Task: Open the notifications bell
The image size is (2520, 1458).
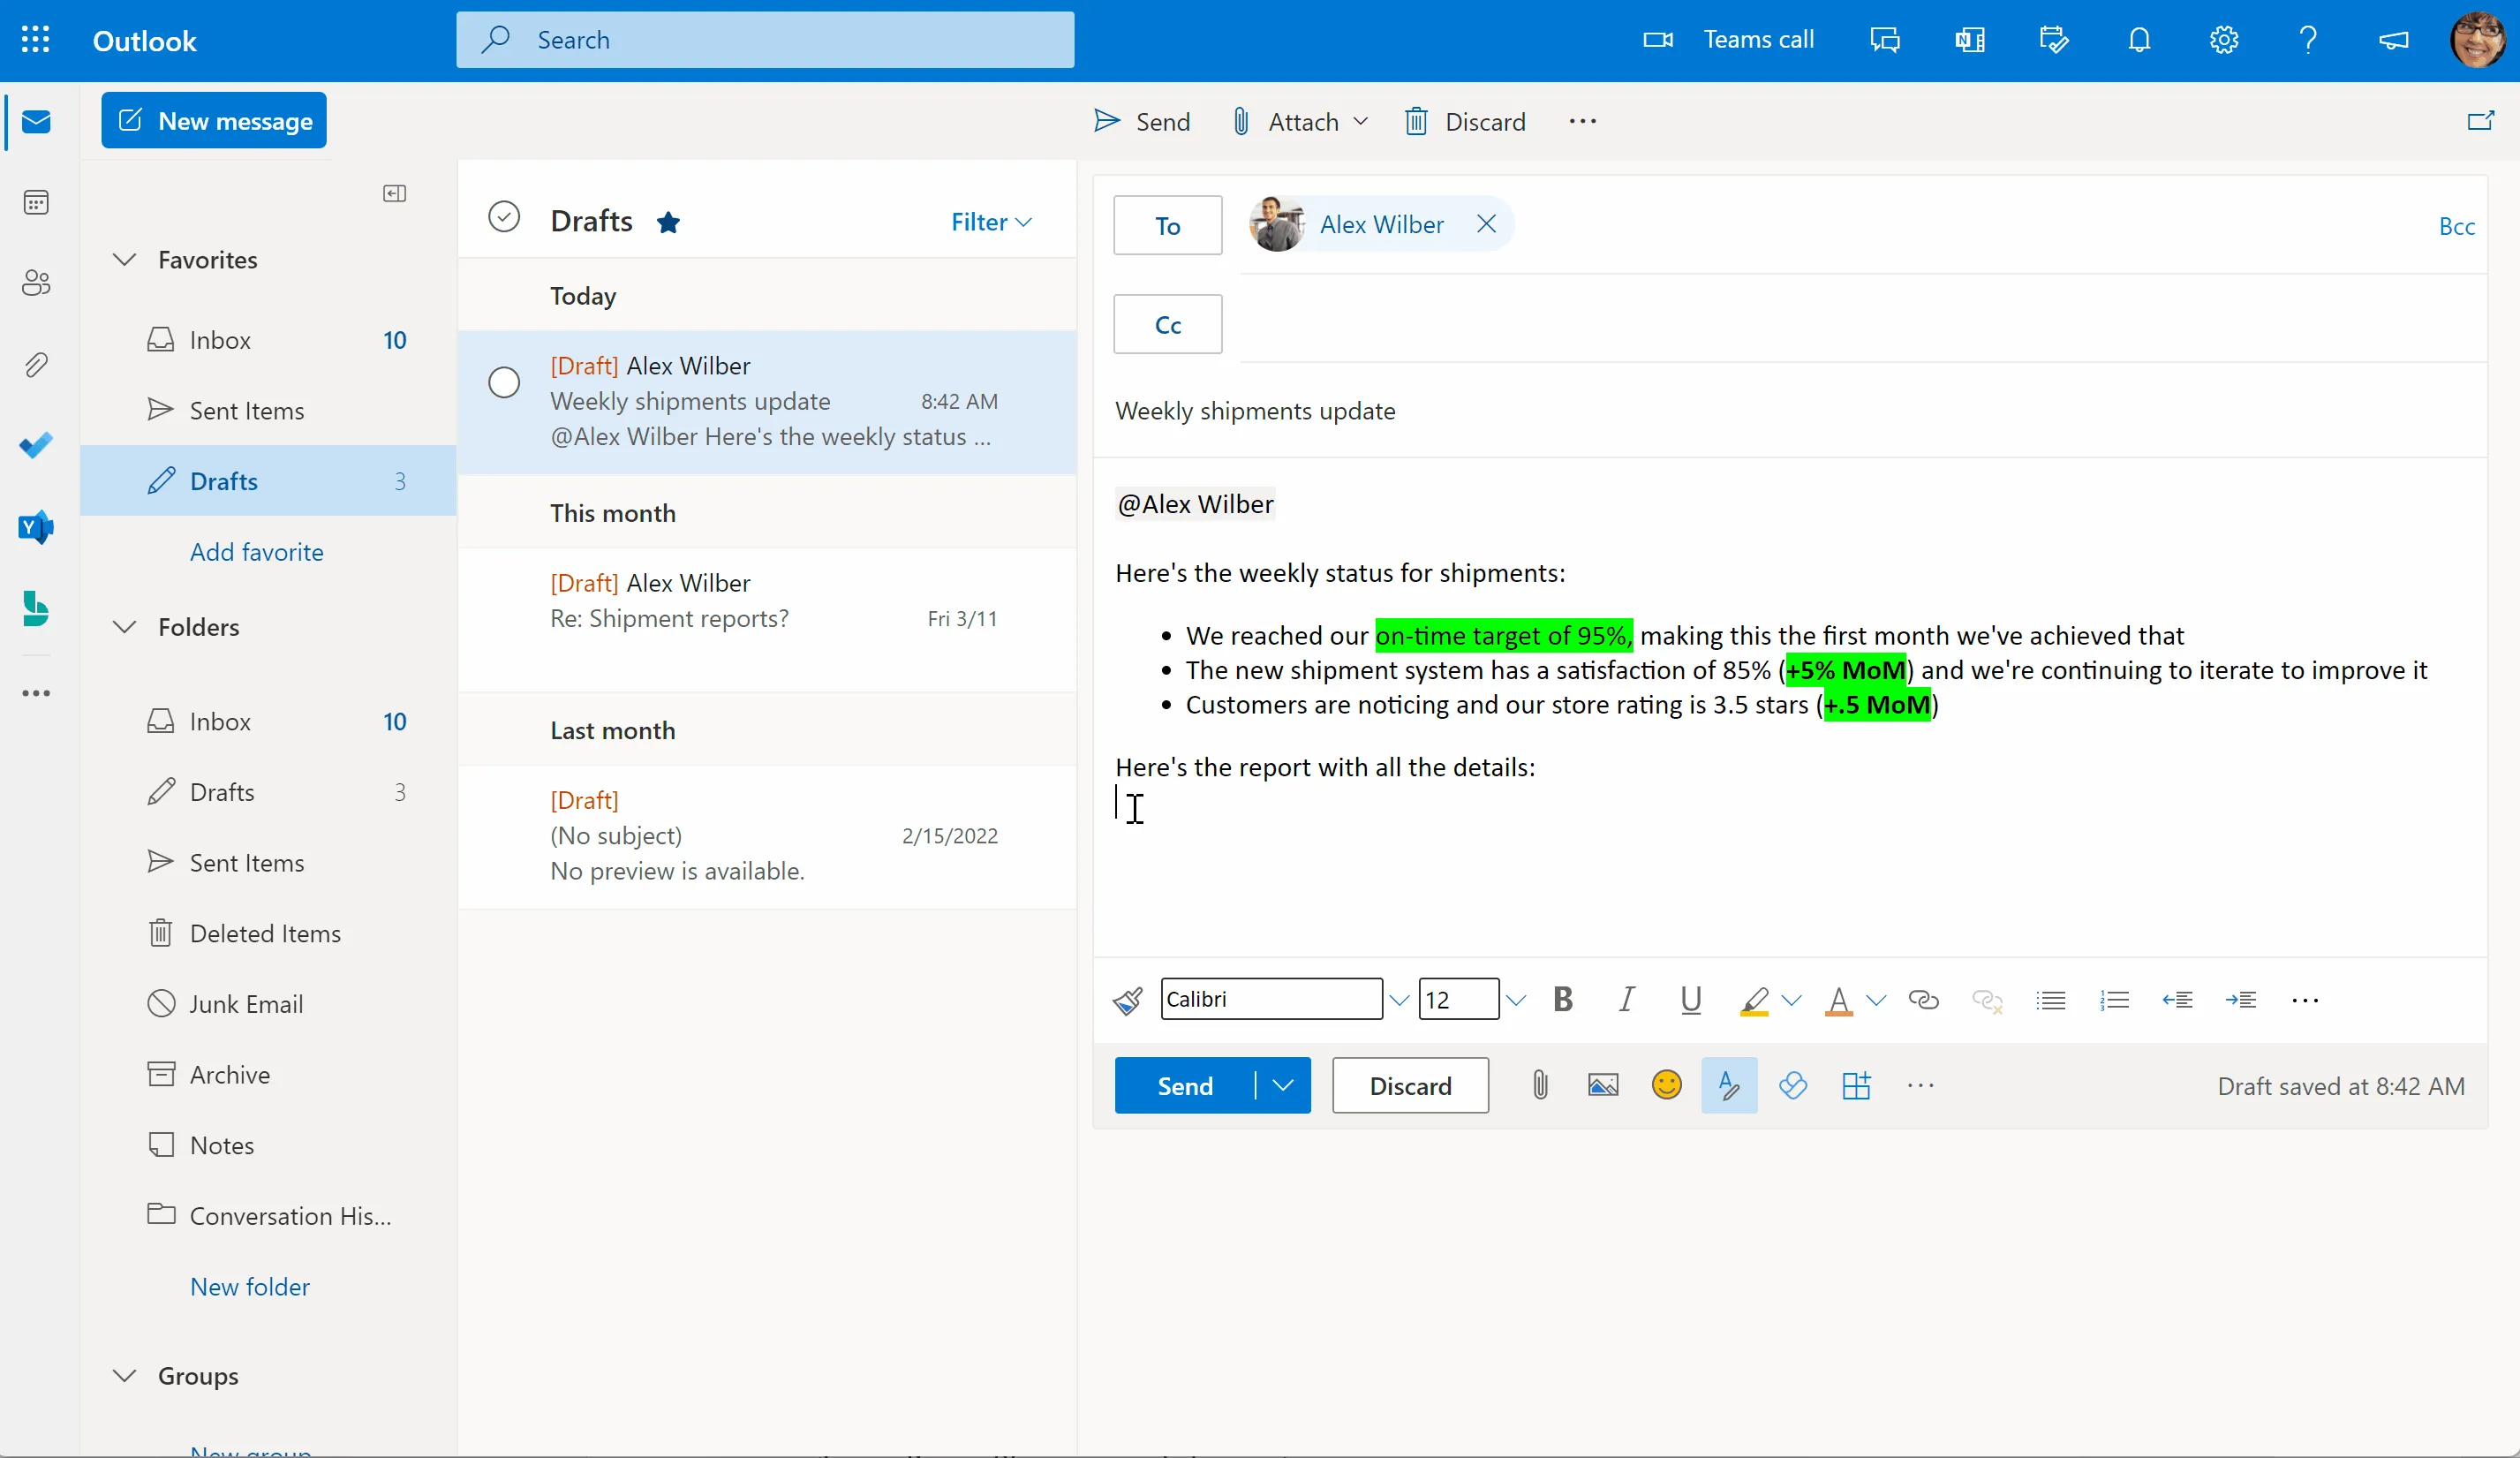Action: click(x=2140, y=40)
